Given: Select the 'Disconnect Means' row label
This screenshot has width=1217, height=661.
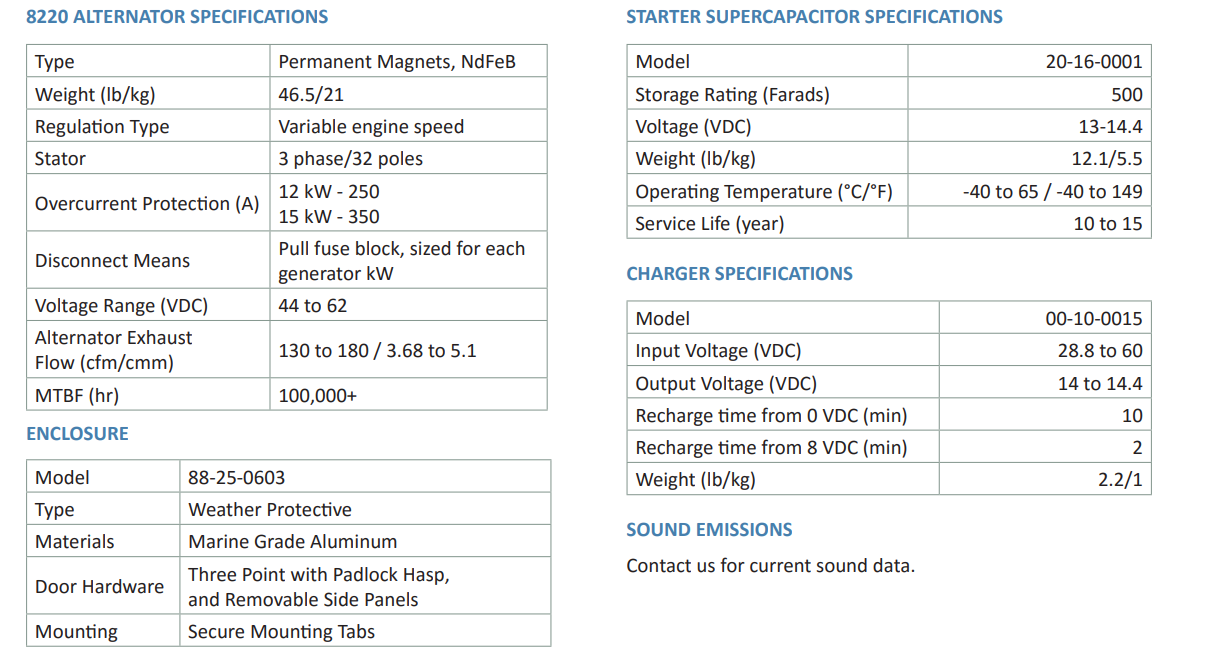Looking at the screenshot, I should [x=112, y=261].
